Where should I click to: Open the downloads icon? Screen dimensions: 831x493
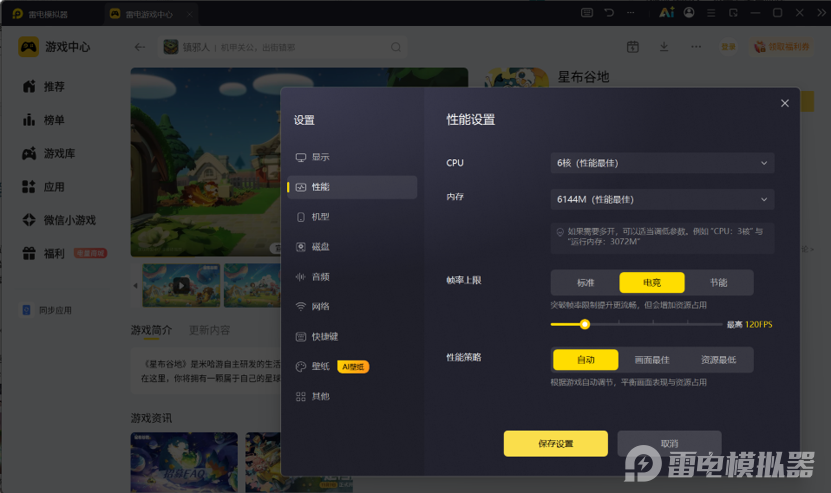point(664,47)
